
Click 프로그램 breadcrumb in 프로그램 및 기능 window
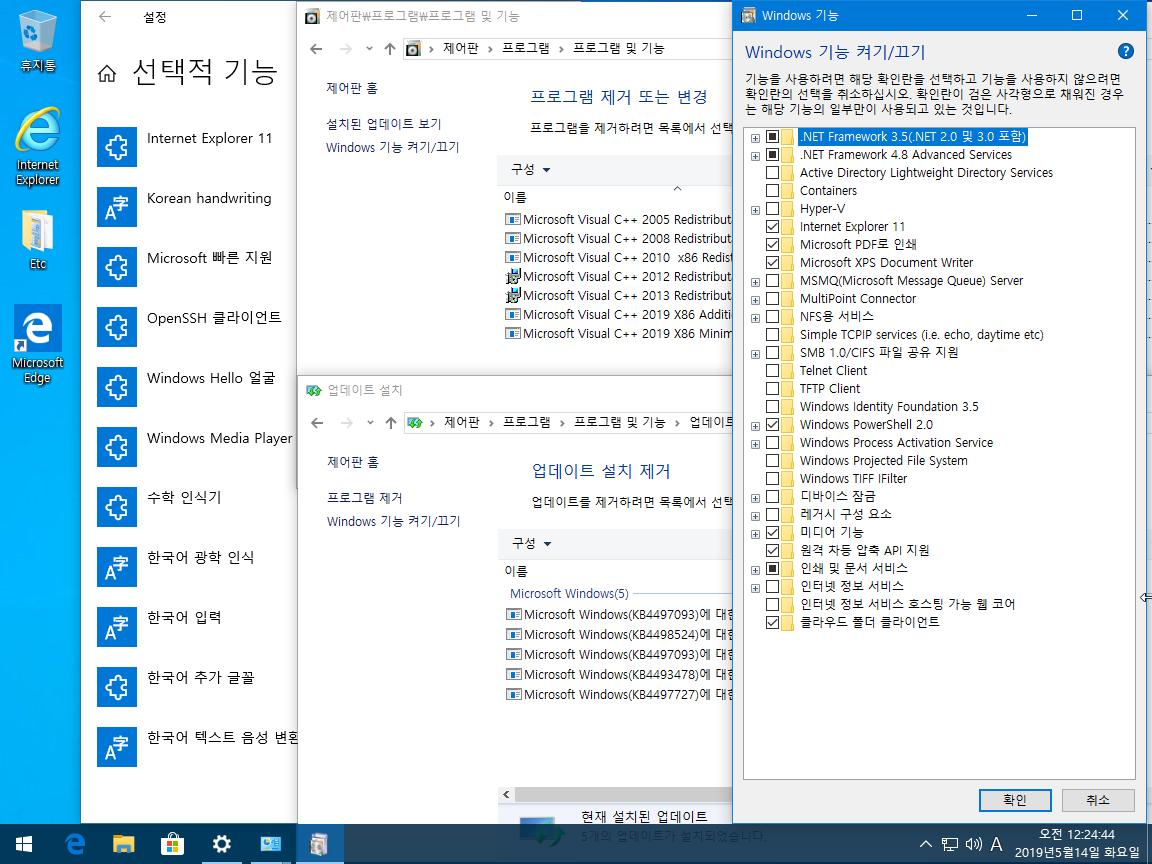point(525,48)
